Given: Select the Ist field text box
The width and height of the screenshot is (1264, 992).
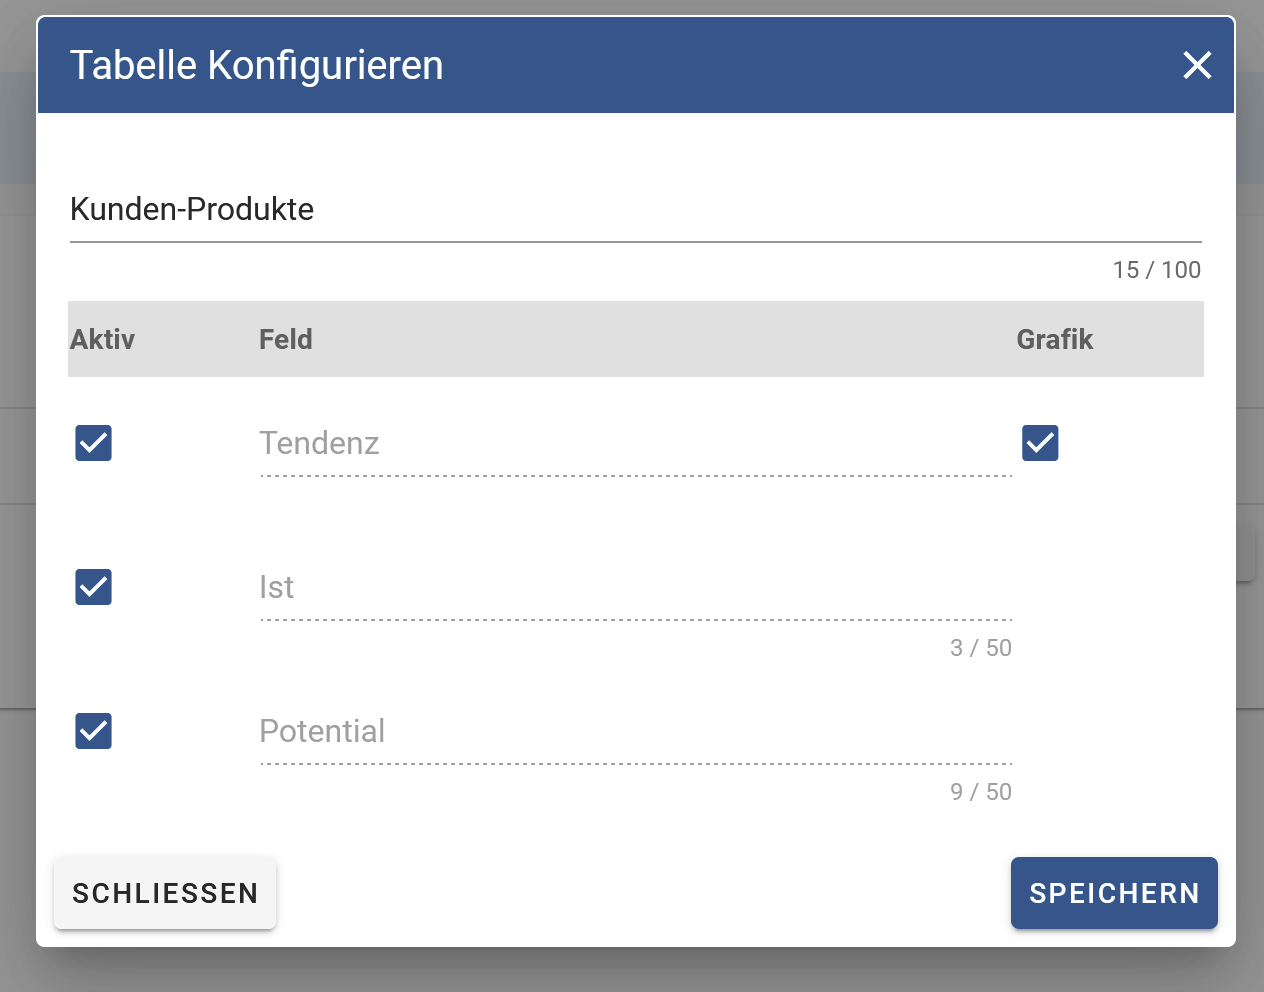Looking at the screenshot, I should click(636, 588).
